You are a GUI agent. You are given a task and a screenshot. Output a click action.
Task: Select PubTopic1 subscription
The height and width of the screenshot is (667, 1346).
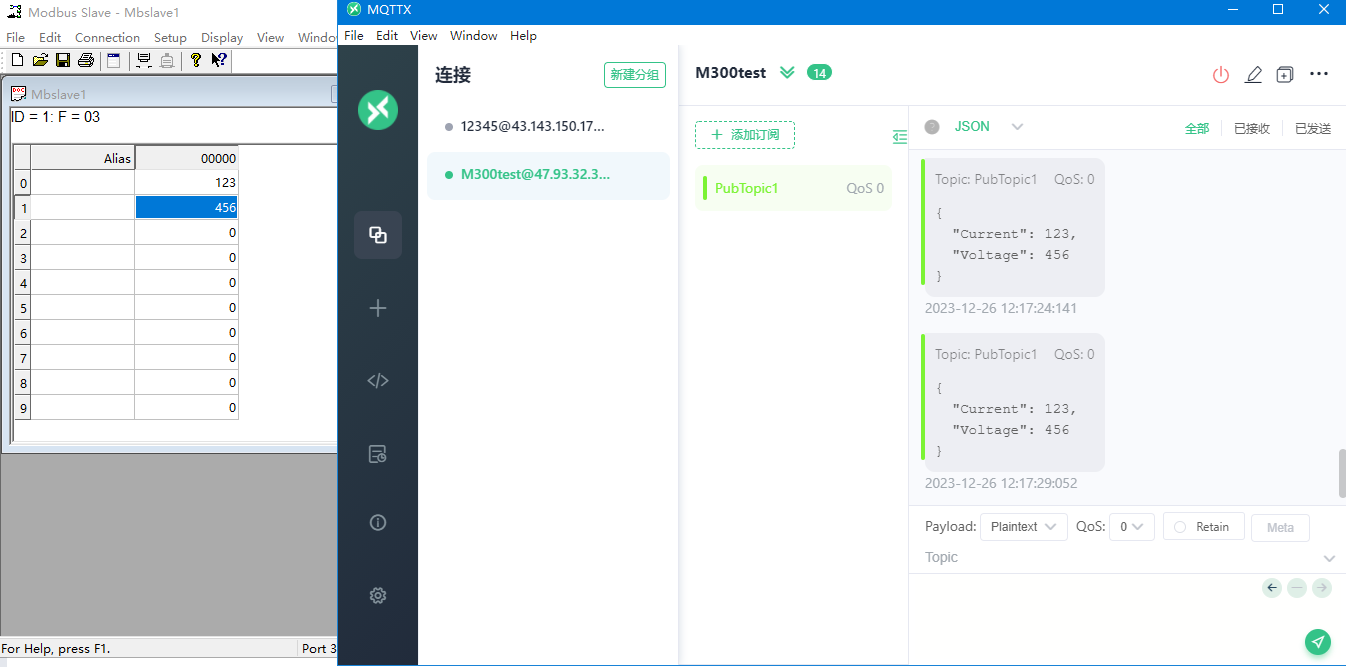pyautogui.click(x=793, y=188)
